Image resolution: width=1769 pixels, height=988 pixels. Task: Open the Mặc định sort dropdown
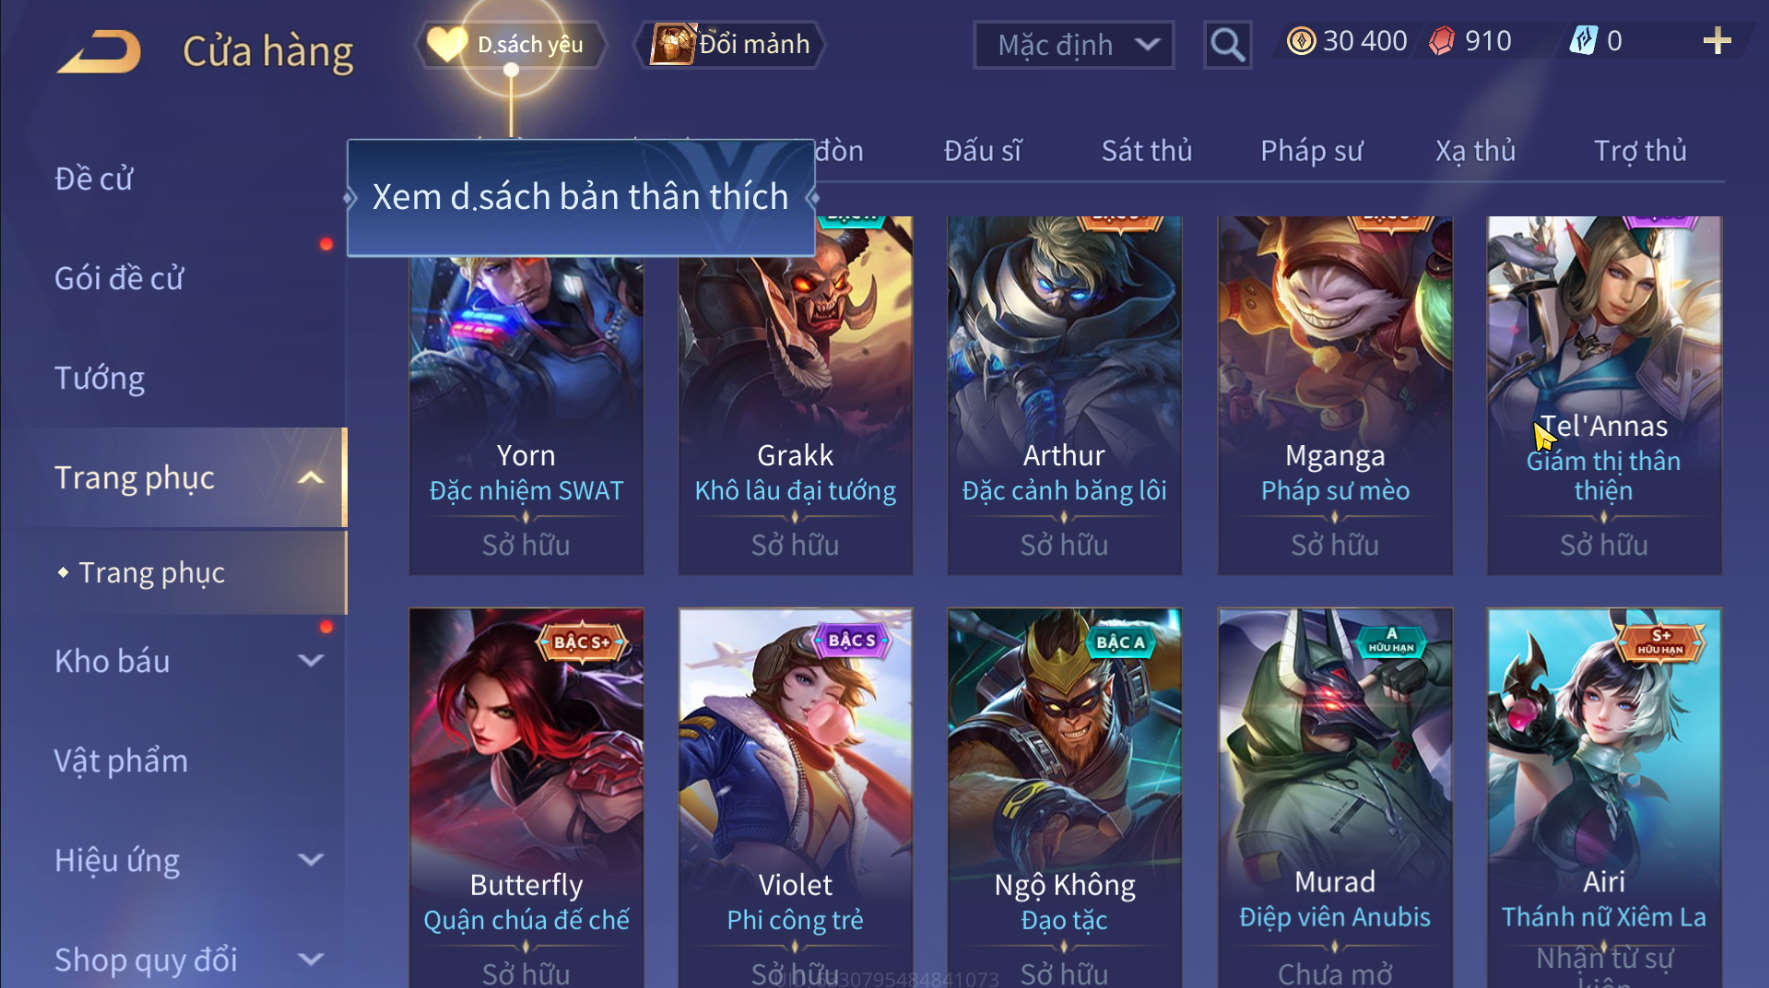tap(1073, 45)
